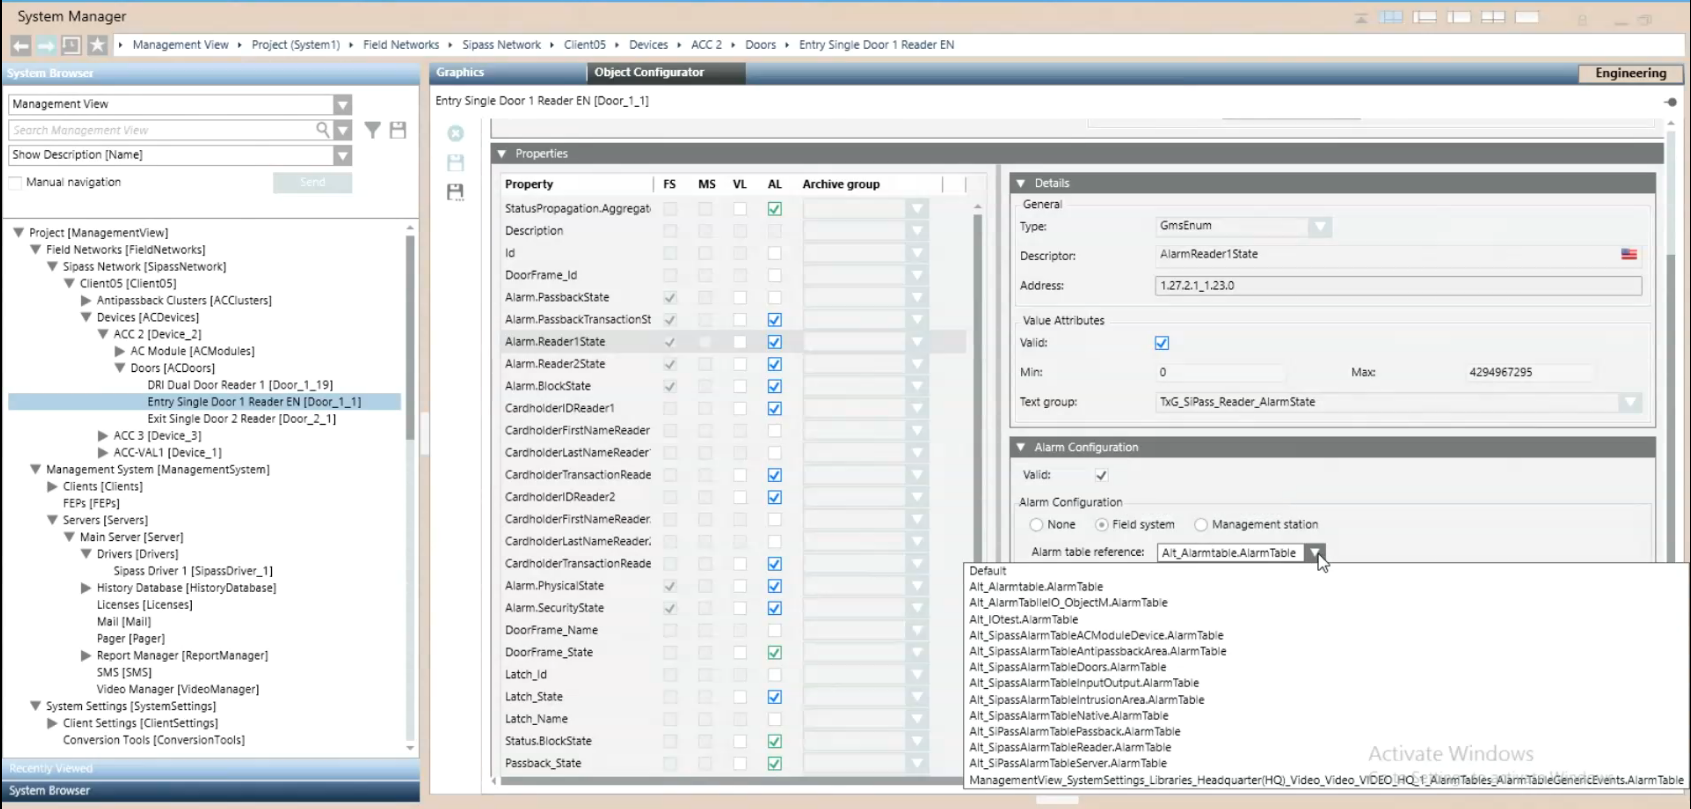Click the Address input field
This screenshot has width=1691, height=809.
click(x=1397, y=286)
